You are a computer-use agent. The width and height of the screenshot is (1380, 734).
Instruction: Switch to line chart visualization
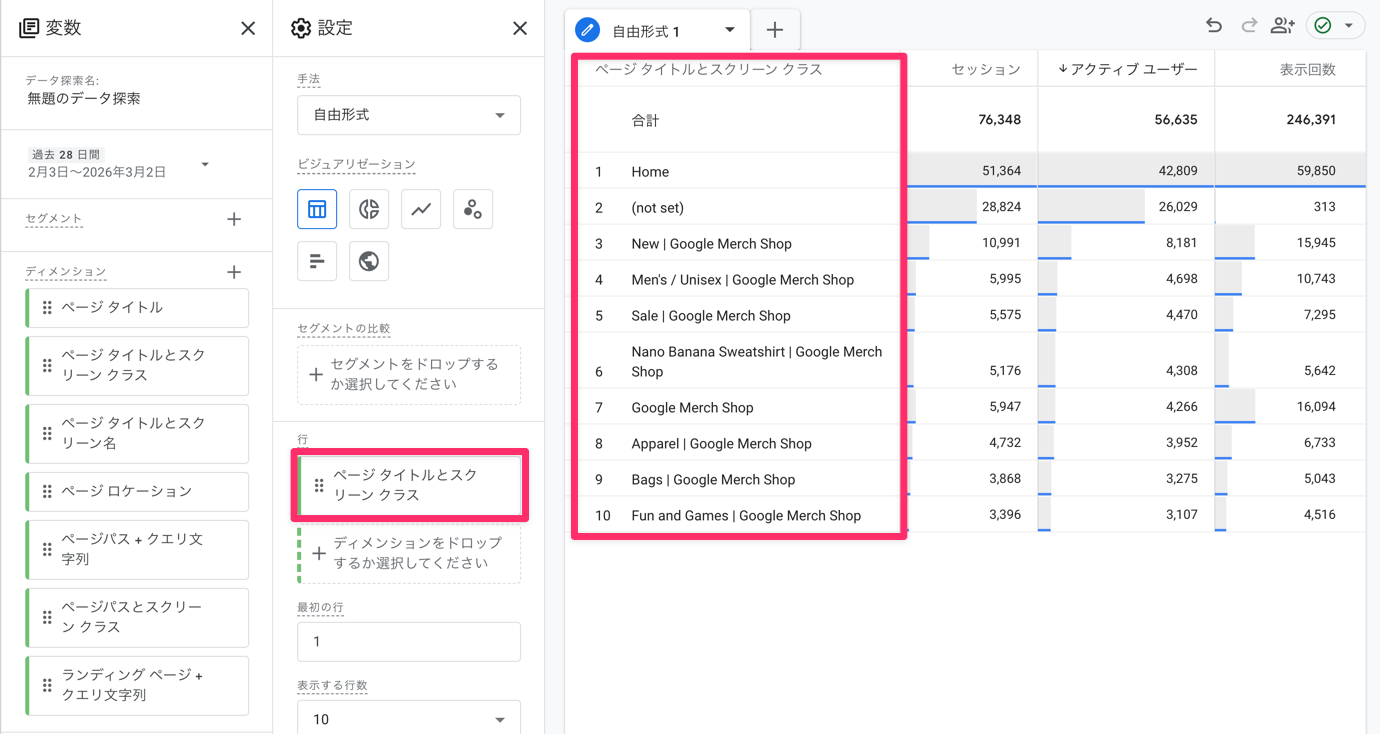click(x=421, y=209)
